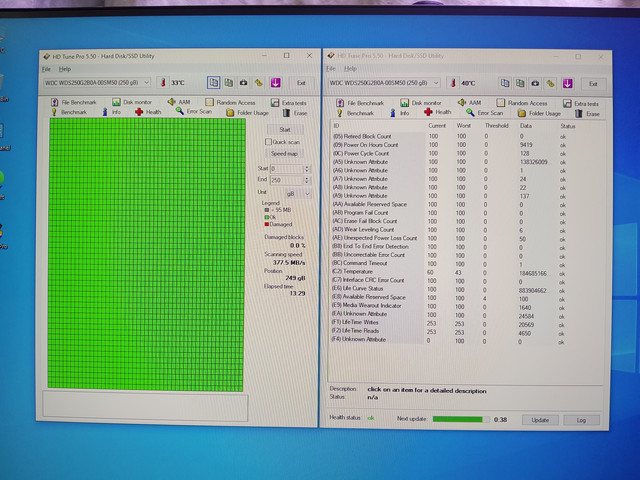The image size is (640, 480).
Task: Open Folder Usage tab in the left window
Action: click(247, 113)
